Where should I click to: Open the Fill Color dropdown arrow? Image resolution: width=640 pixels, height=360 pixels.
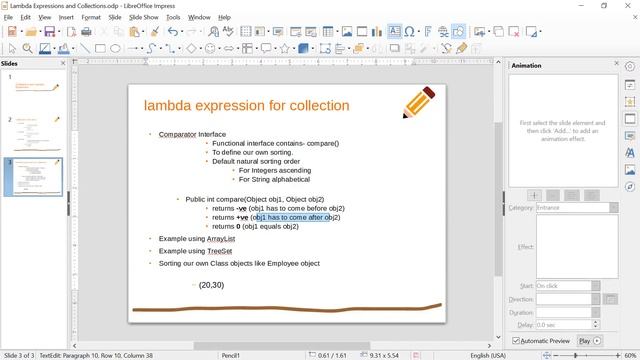coord(73,49)
